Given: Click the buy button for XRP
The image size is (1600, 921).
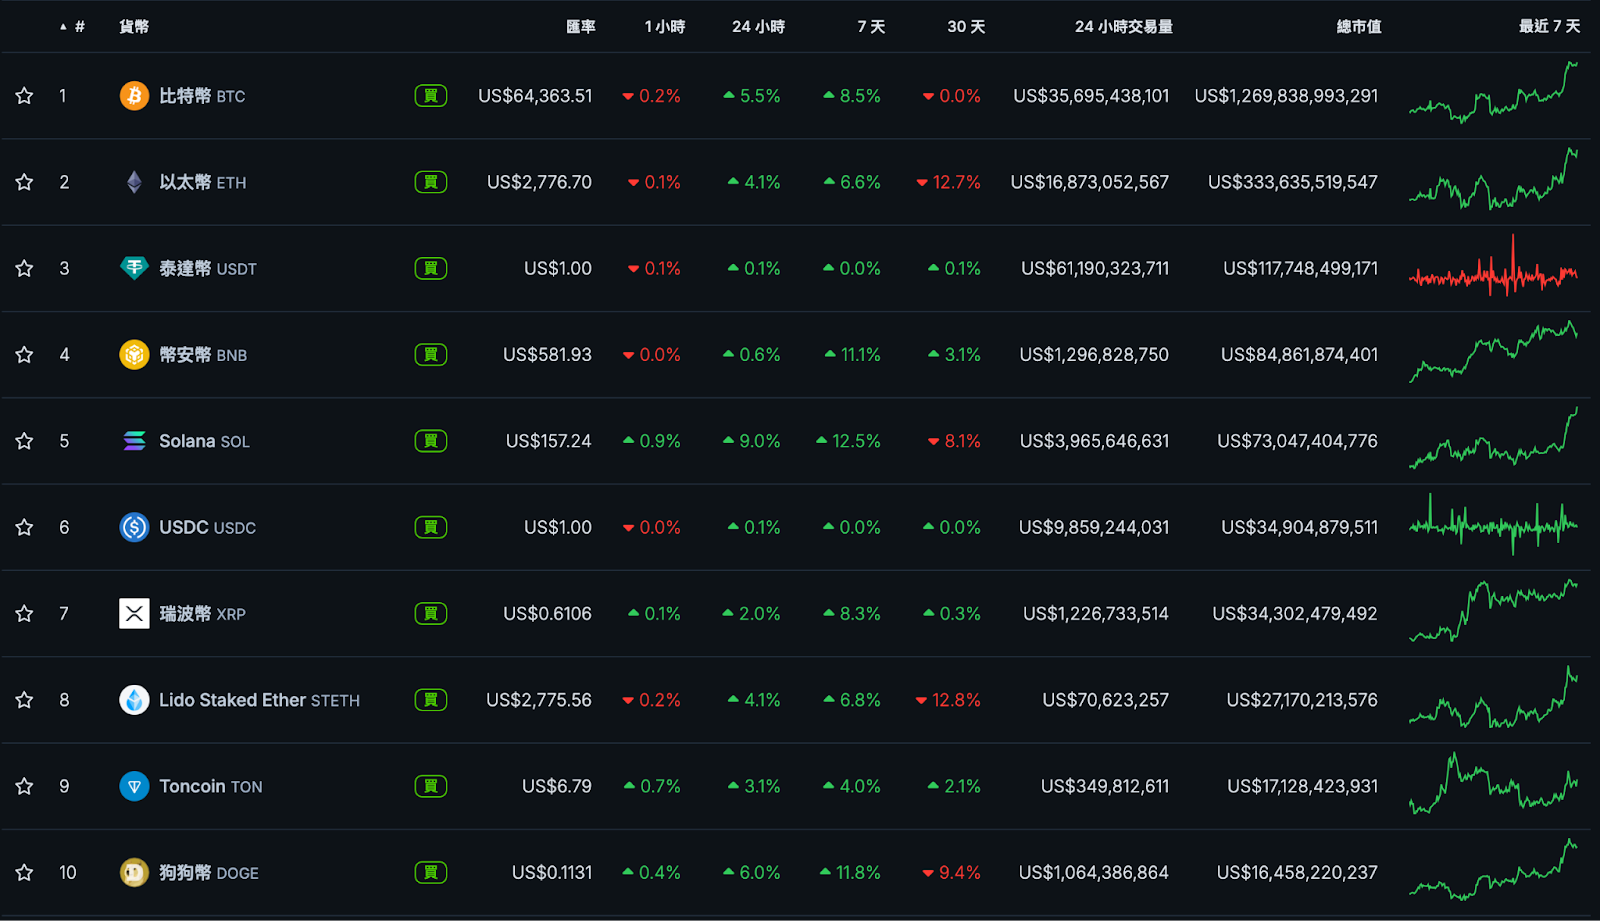Looking at the screenshot, I should click(x=431, y=614).
